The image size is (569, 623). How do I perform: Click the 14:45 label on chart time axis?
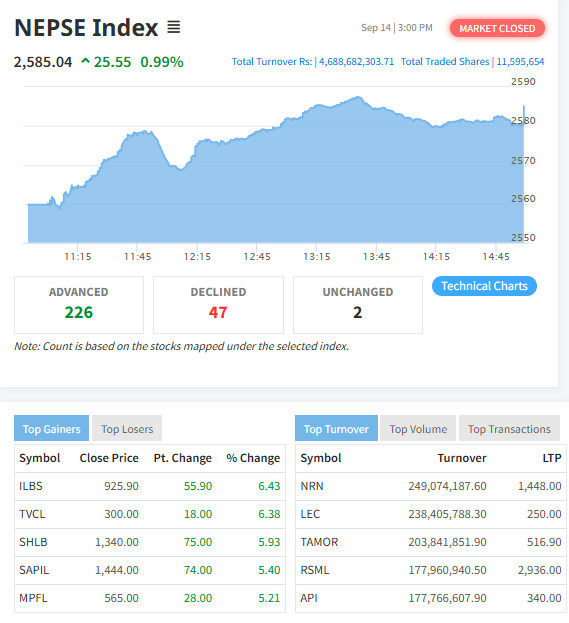496,257
